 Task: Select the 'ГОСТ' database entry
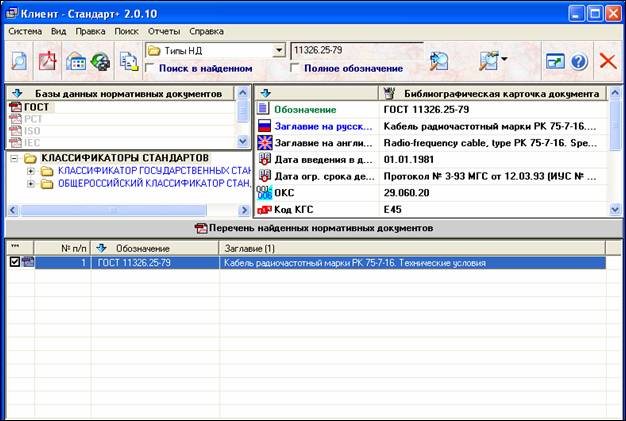pos(36,107)
